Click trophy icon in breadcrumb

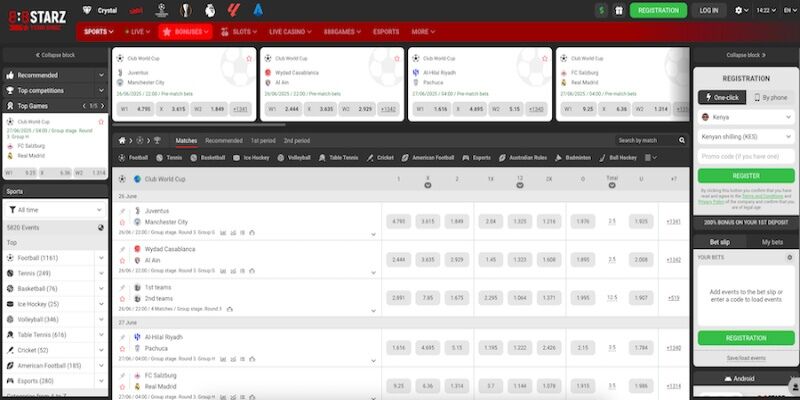(x=157, y=140)
